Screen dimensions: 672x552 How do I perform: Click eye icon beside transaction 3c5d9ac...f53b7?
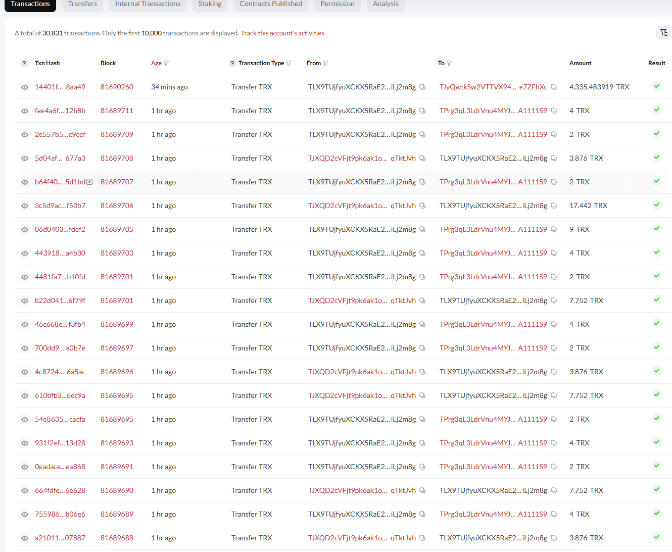pyautogui.click(x=25, y=206)
